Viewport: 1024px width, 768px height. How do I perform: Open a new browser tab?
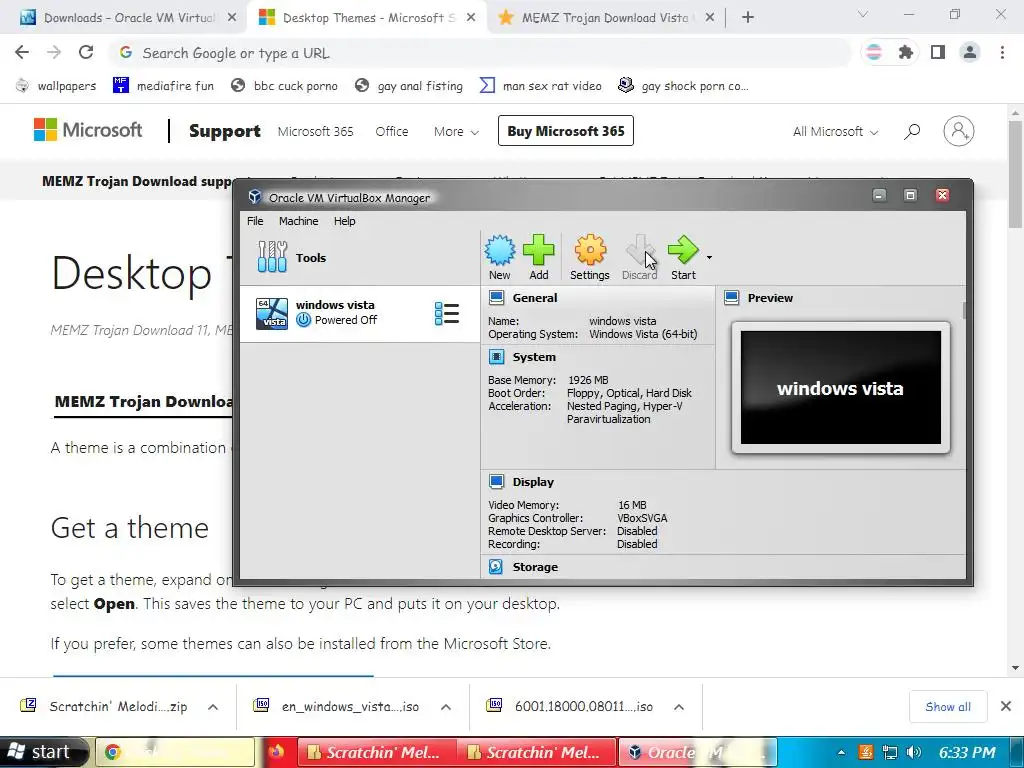pyautogui.click(x=748, y=18)
